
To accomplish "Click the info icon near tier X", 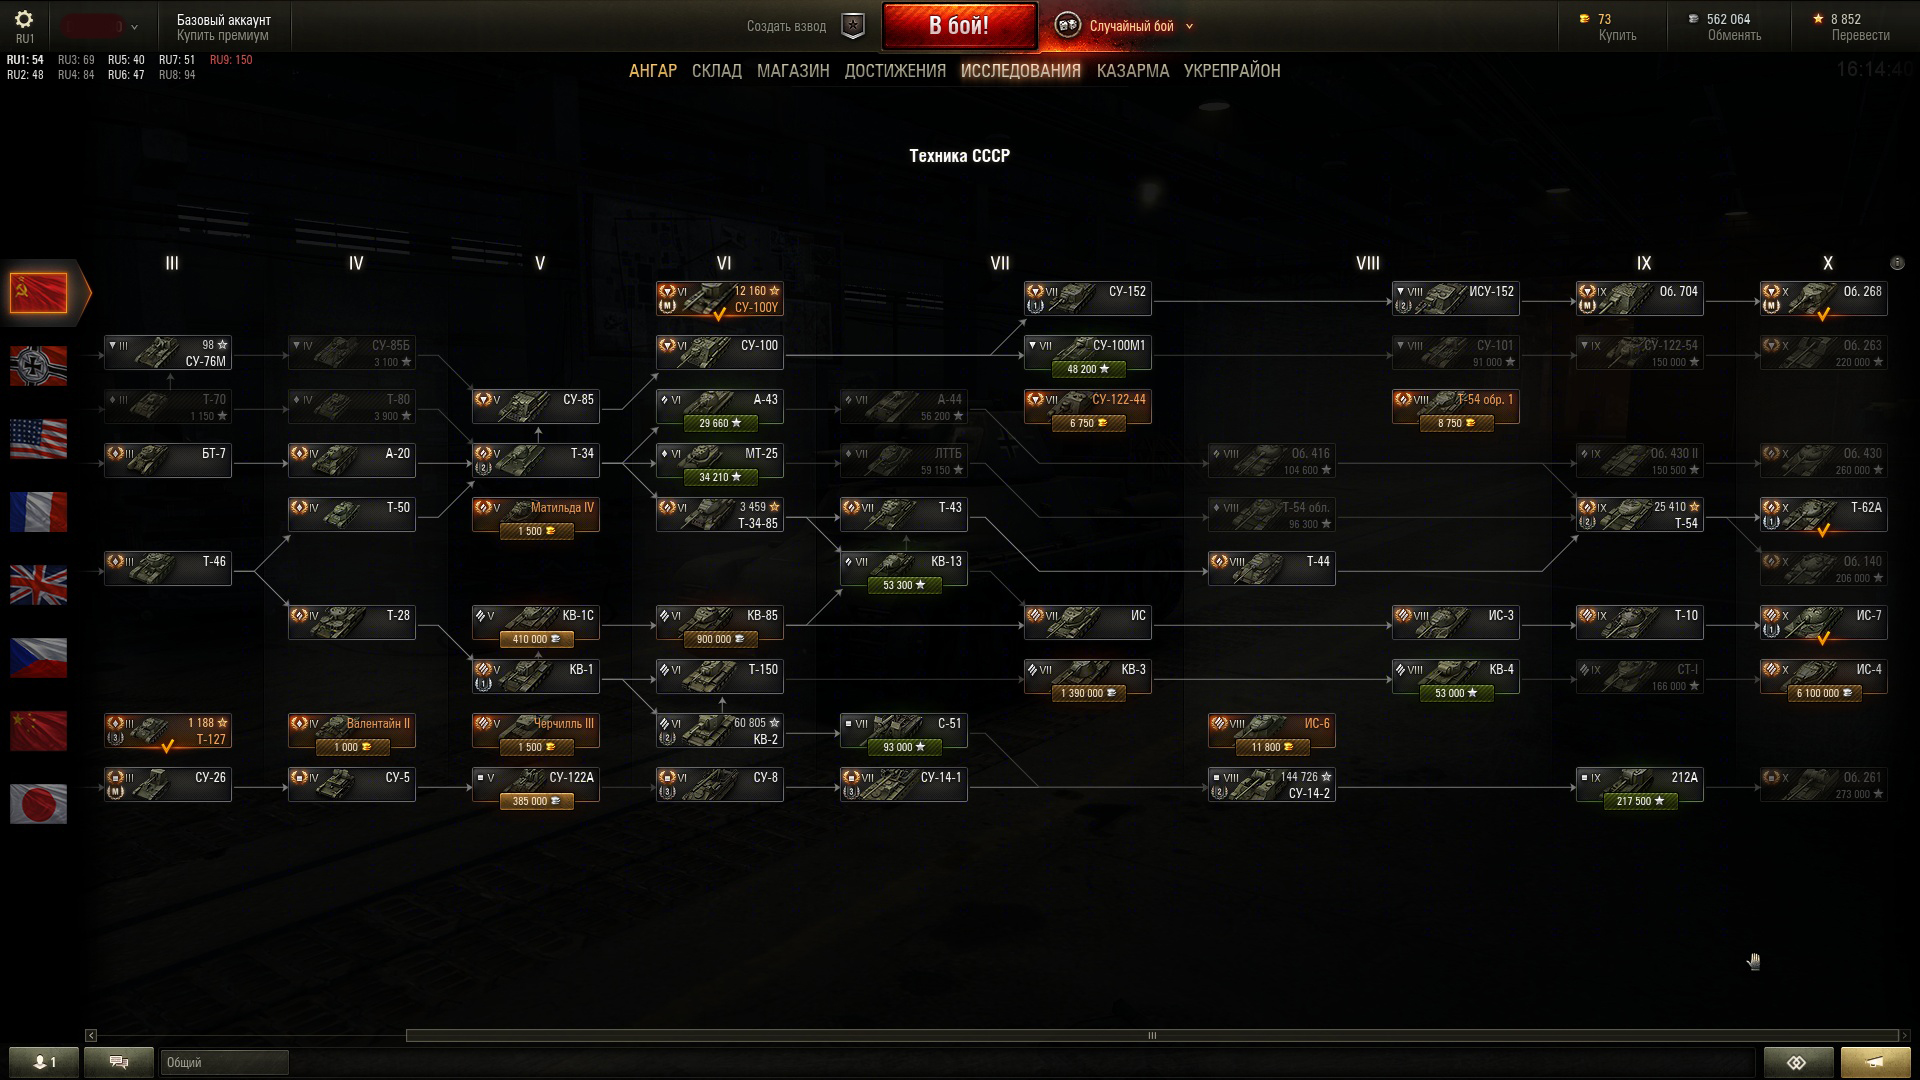I will 1897,263.
